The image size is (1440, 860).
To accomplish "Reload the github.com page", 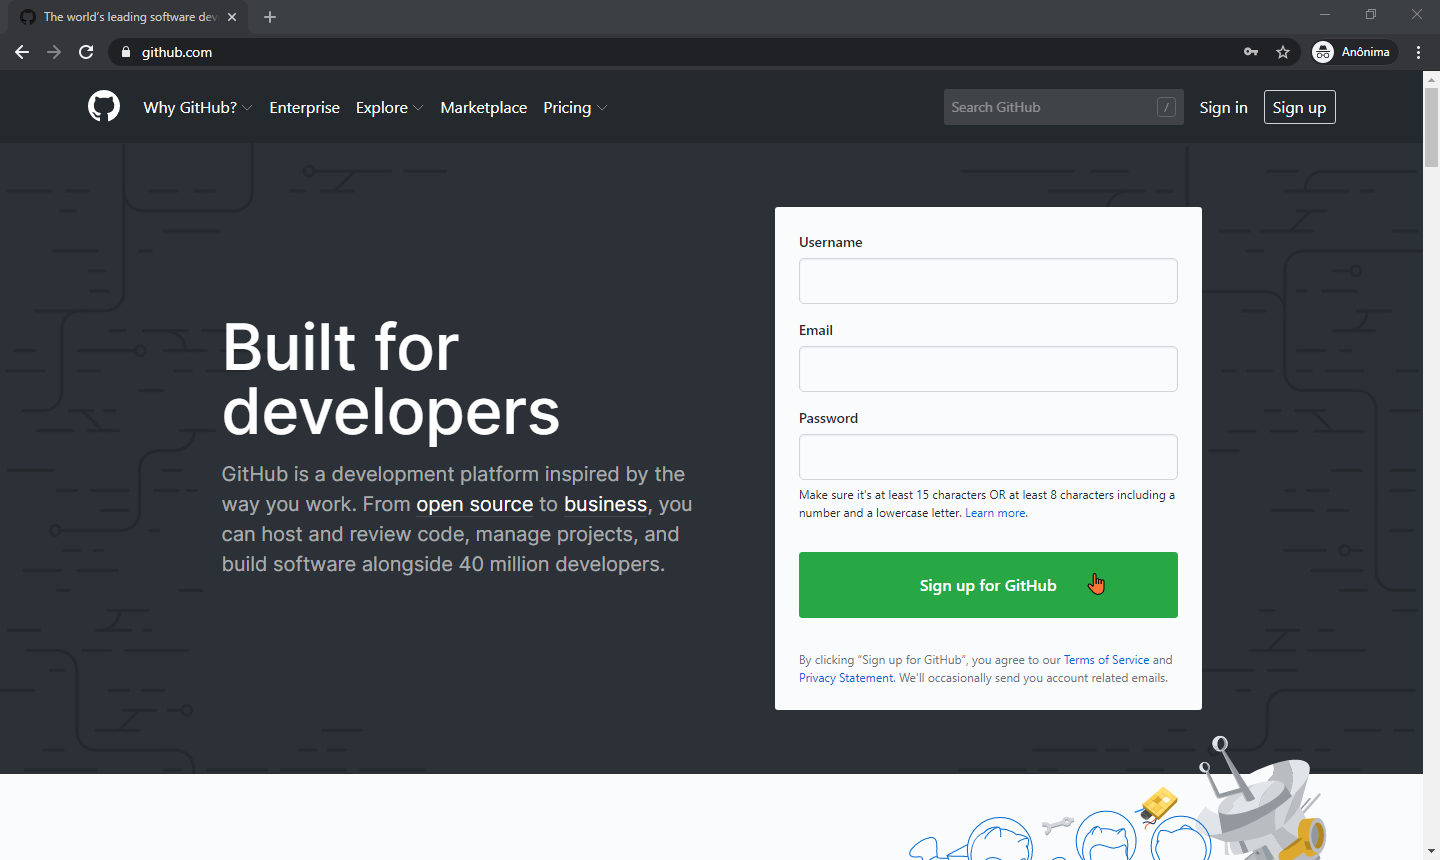I will (x=86, y=52).
